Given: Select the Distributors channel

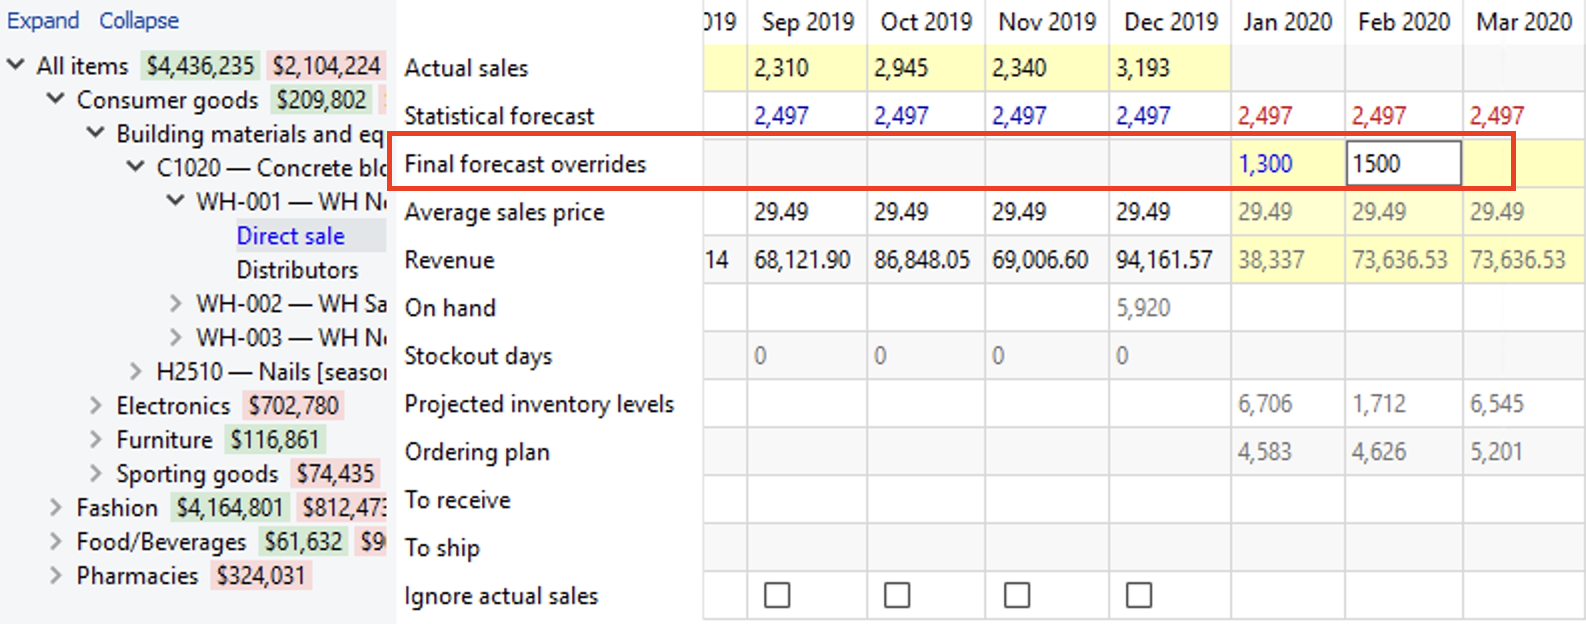Looking at the screenshot, I should (x=297, y=270).
